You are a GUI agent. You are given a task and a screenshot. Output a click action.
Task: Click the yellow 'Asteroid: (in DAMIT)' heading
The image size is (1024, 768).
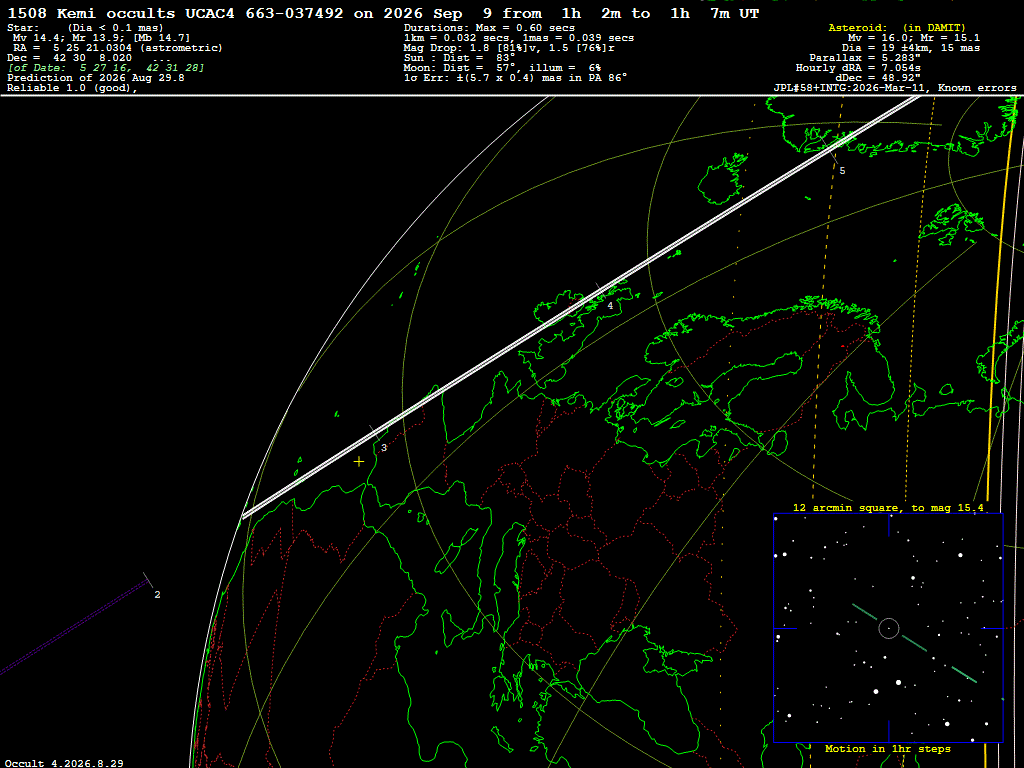pyautogui.click(x=897, y=27)
